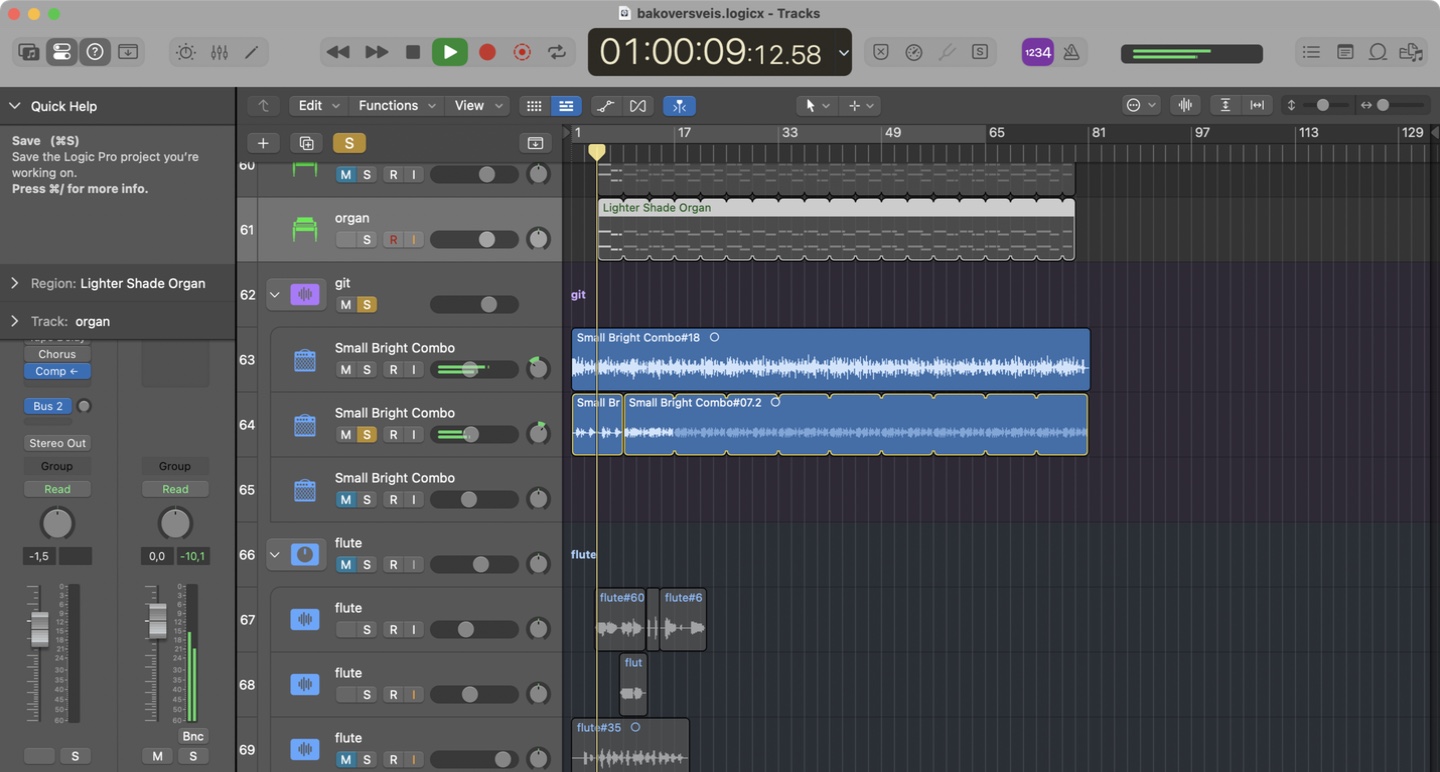Image resolution: width=1440 pixels, height=772 pixels.
Task: Click the Record button in the transport
Action: tap(487, 52)
